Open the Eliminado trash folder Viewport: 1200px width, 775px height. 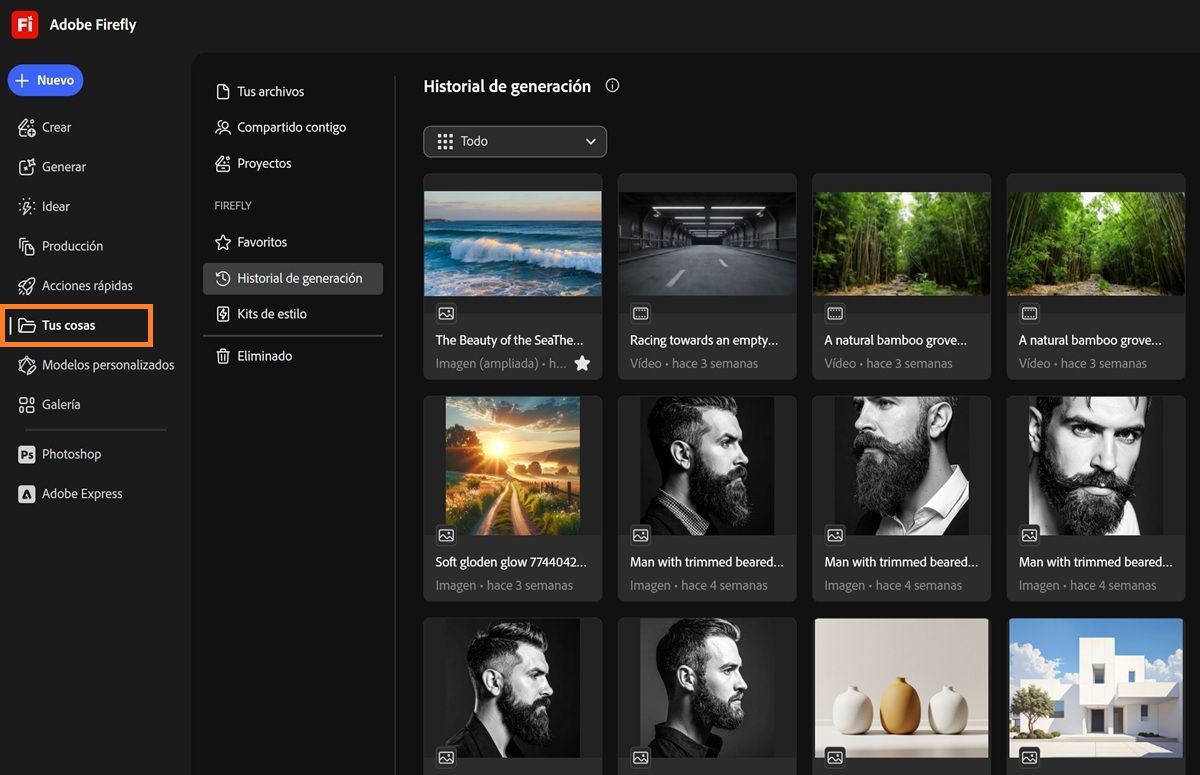pyautogui.click(x=264, y=356)
